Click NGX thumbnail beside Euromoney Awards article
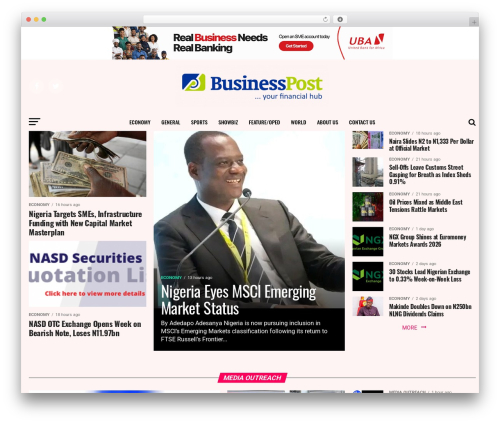The width and height of the screenshot is (500, 423). 368,241
